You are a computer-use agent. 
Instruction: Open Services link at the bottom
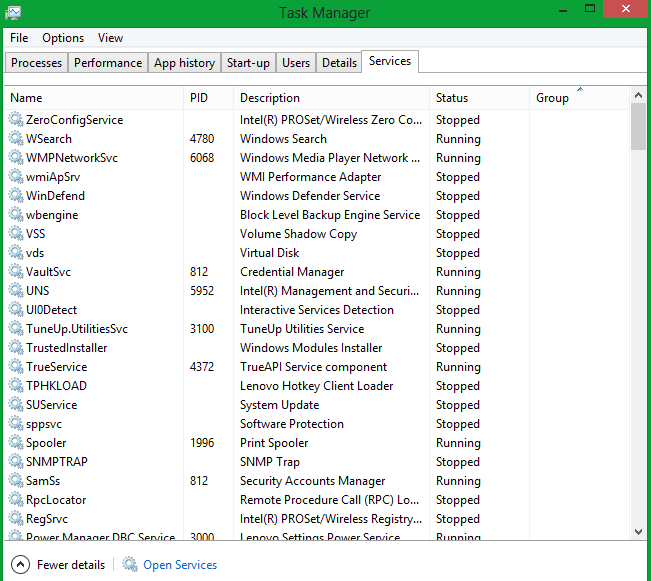(180, 565)
